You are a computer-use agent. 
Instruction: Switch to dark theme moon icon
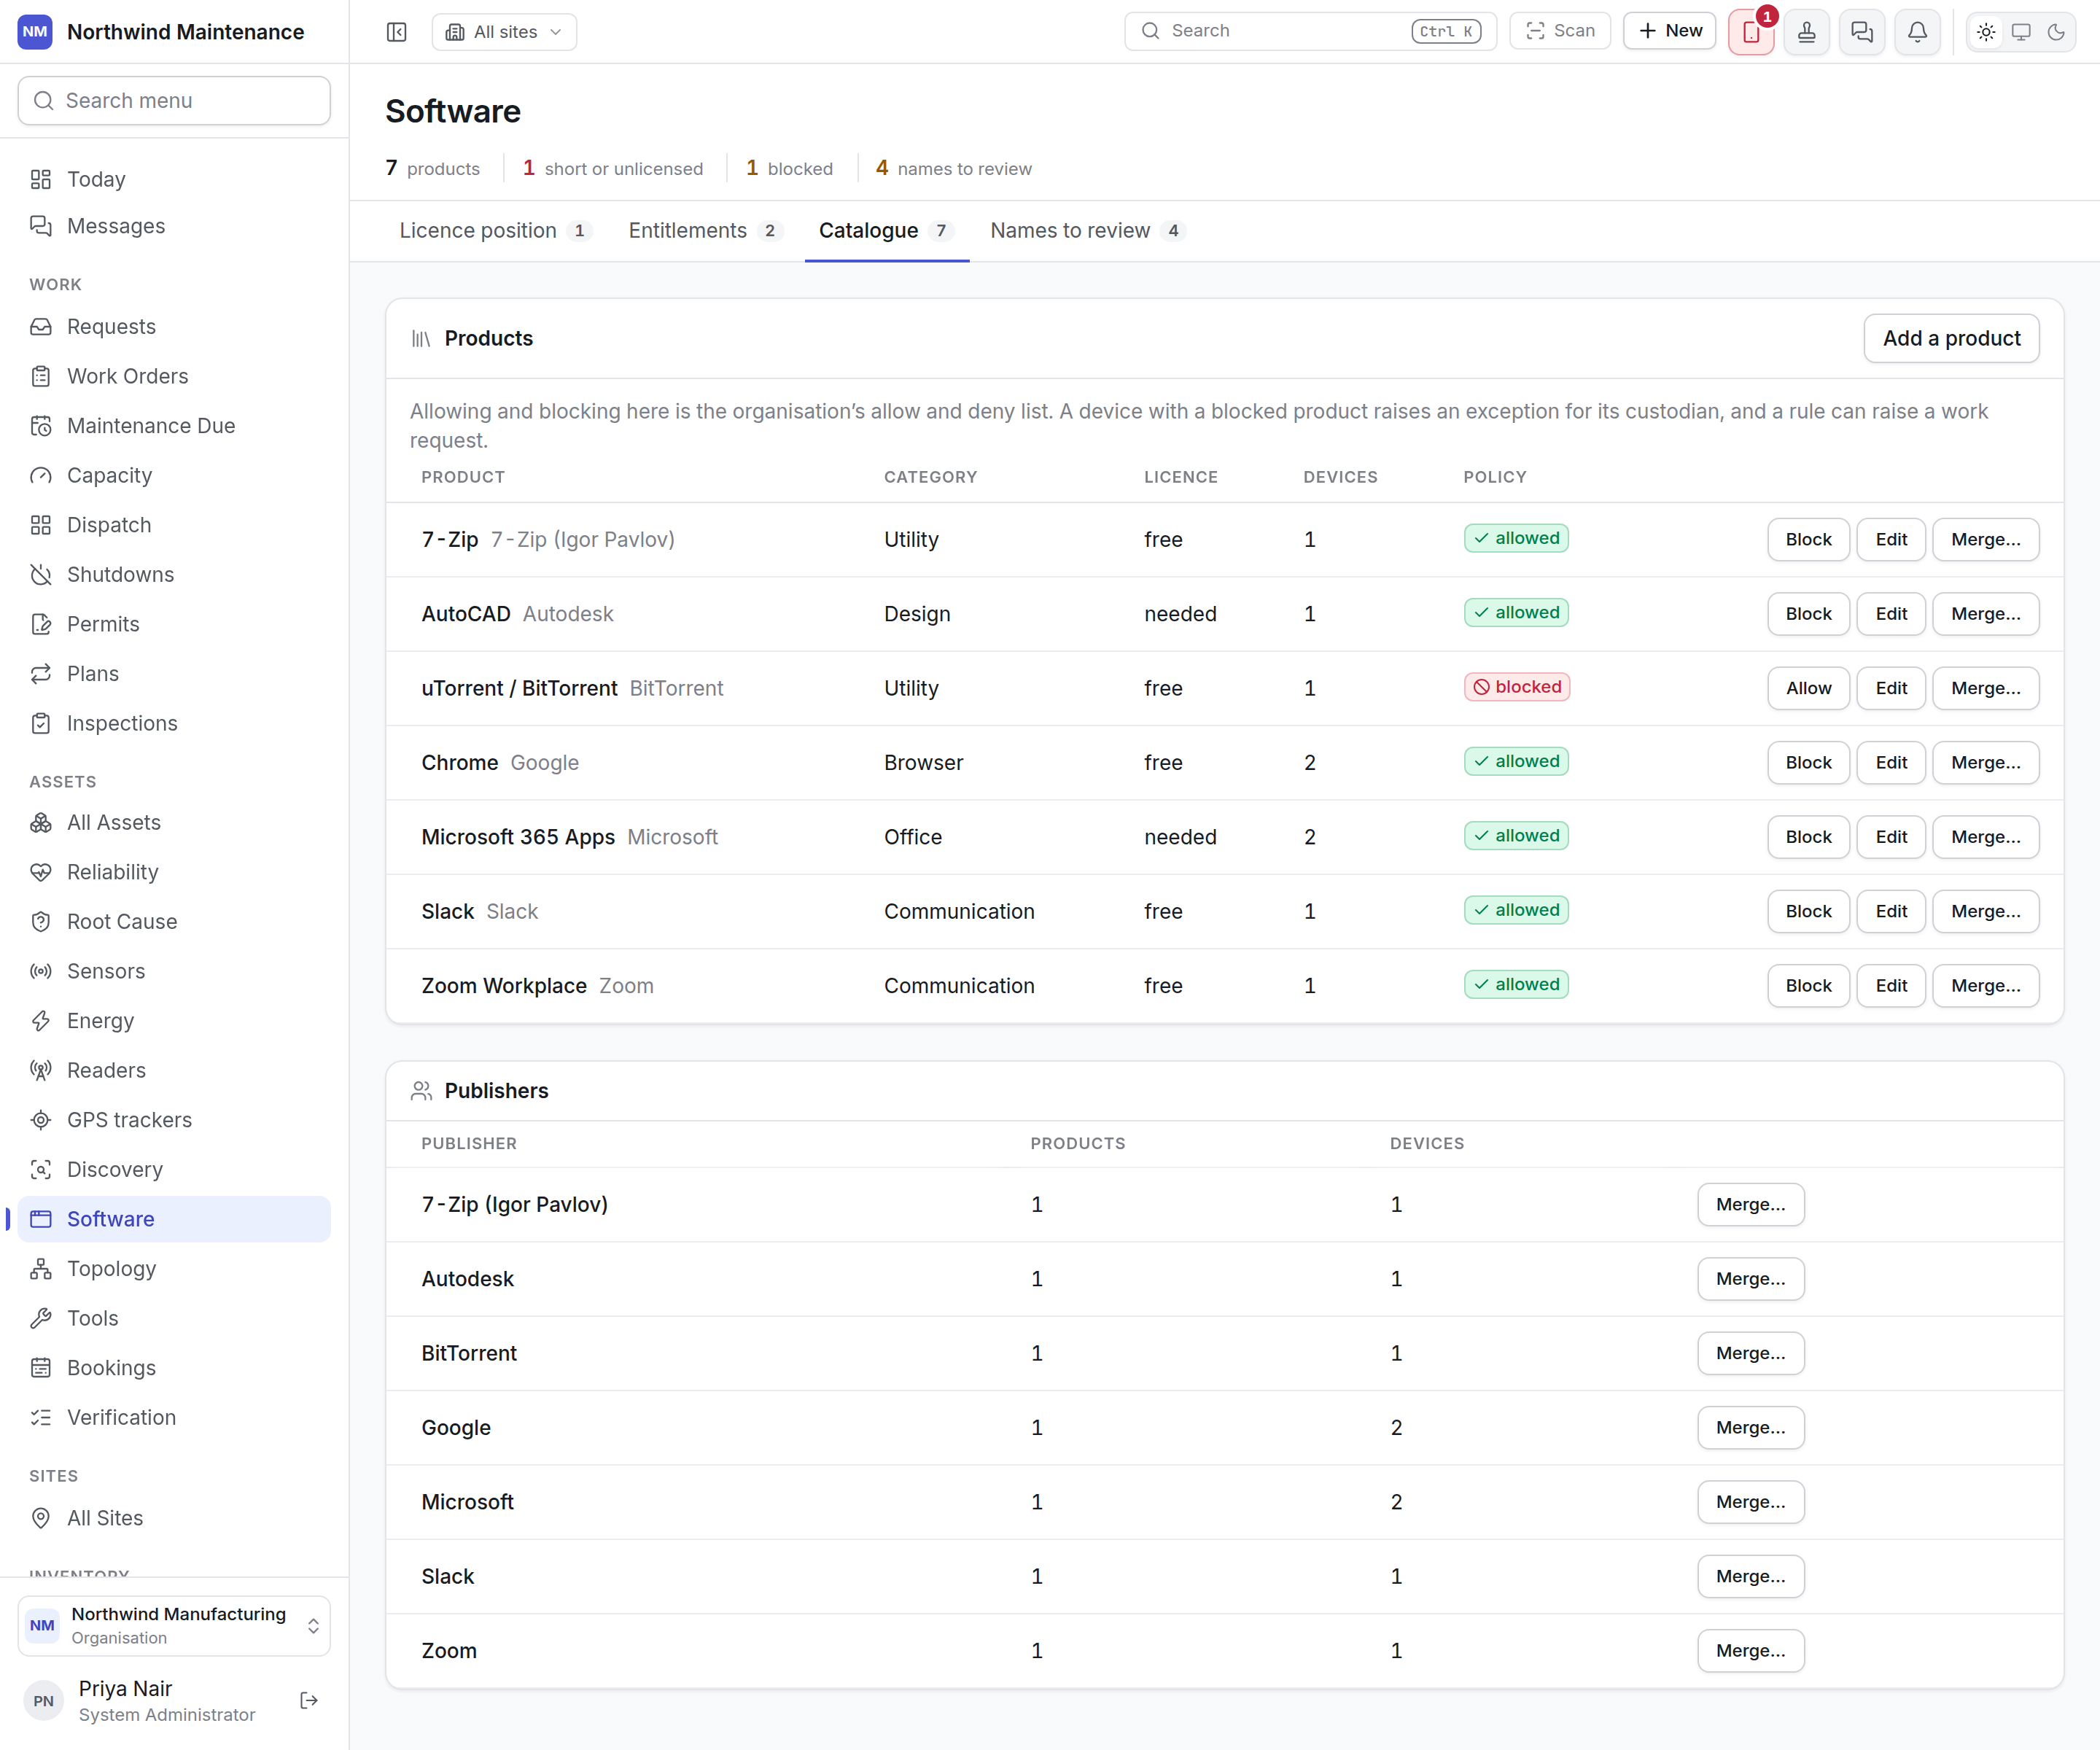click(x=2056, y=32)
